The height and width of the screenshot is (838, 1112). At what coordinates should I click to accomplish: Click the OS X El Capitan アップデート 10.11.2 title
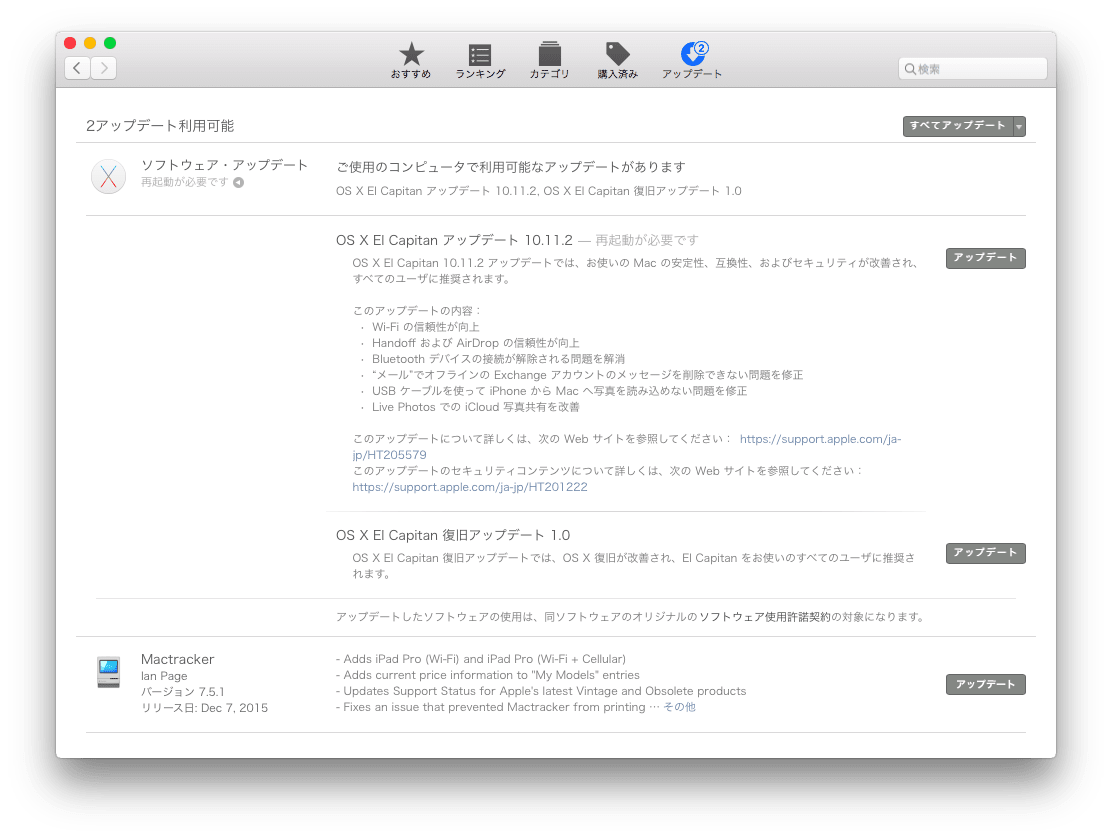[x=454, y=240]
